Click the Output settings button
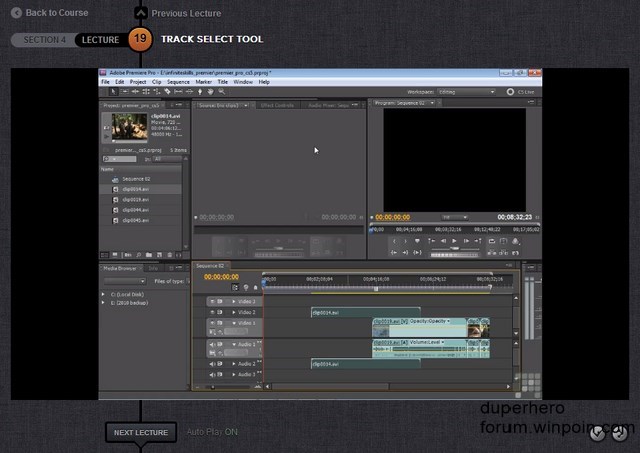Image resolution: width=640 pixels, height=453 pixels. click(x=516, y=241)
